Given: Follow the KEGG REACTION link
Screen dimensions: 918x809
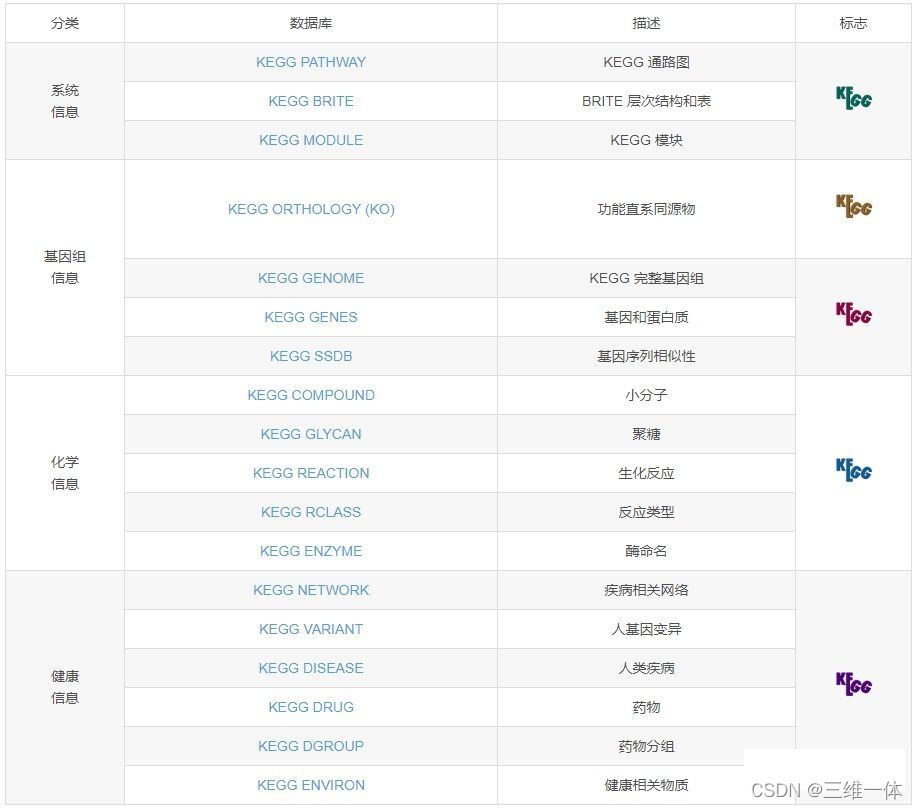Looking at the screenshot, I should click(311, 473).
